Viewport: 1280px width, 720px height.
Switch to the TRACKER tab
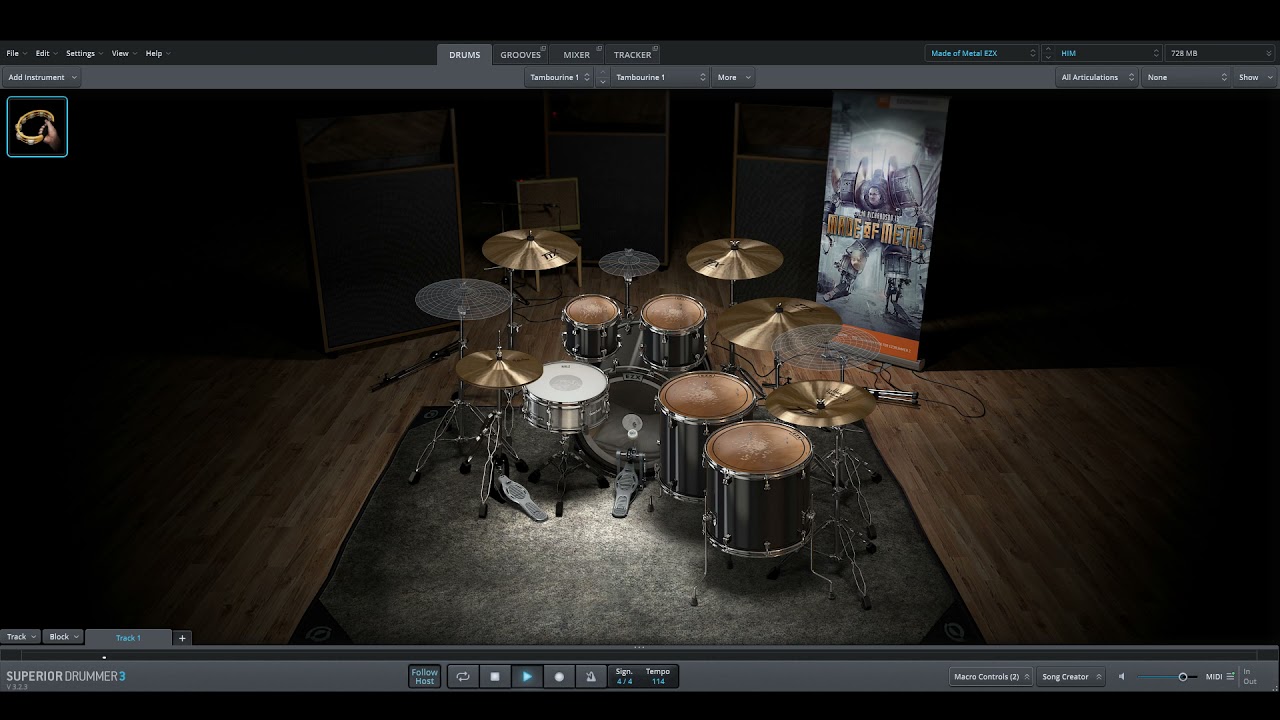633,55
